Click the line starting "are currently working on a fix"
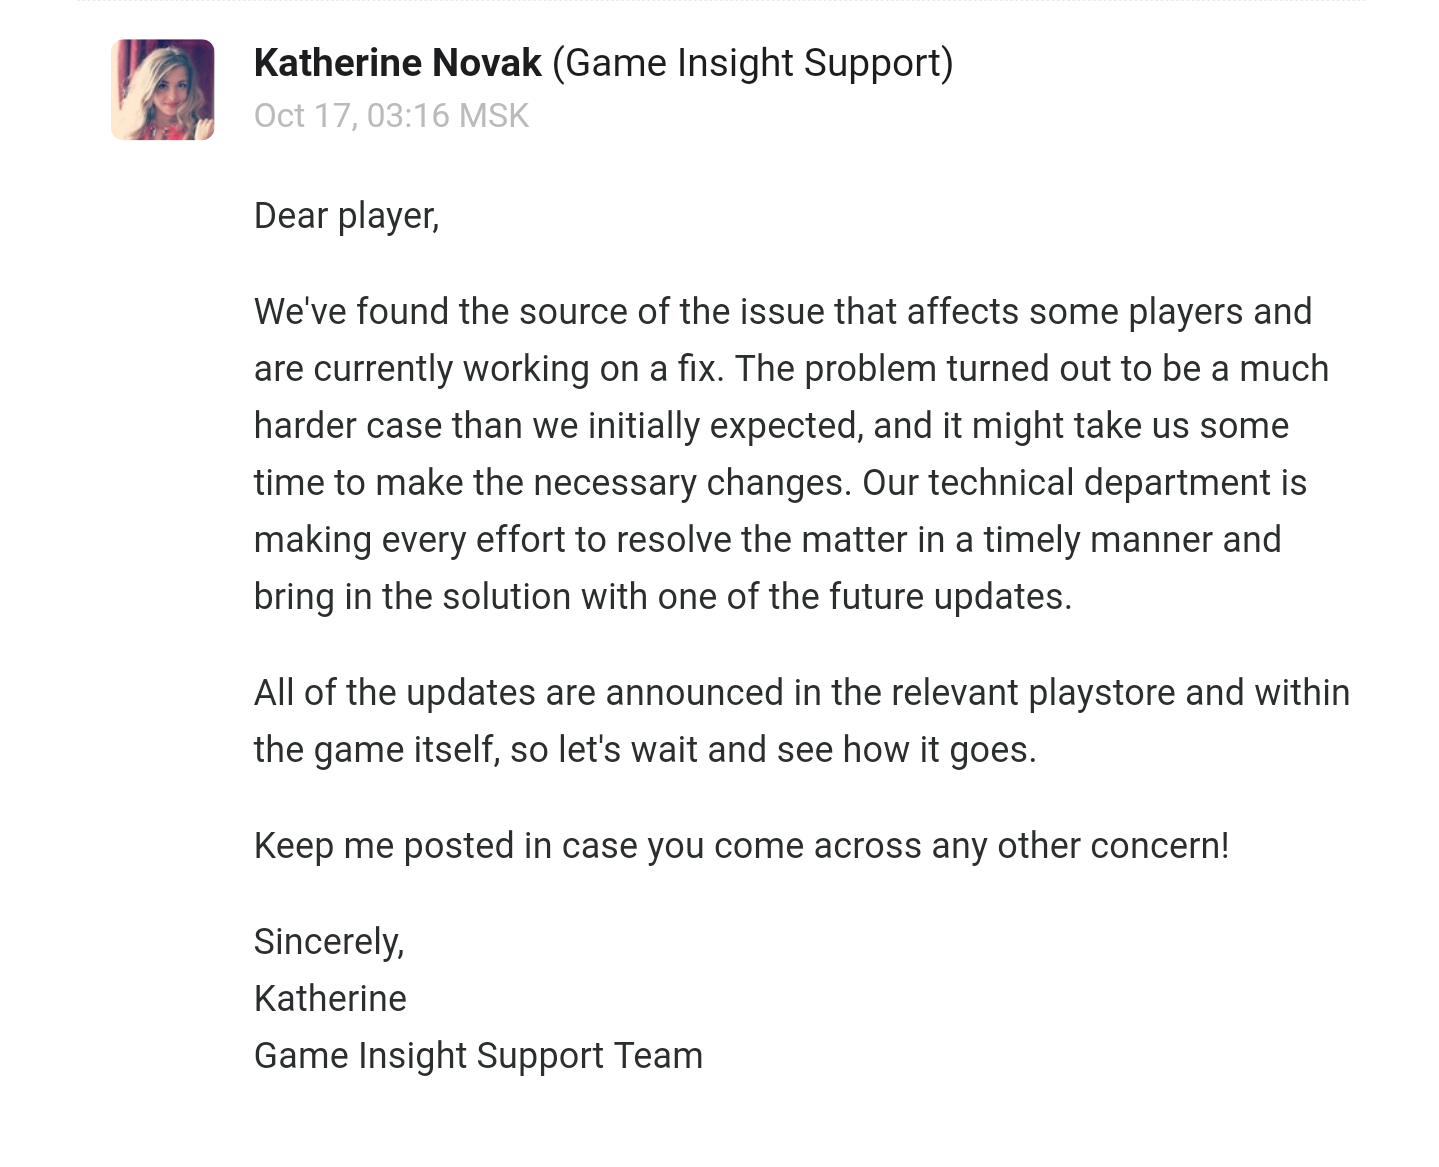 [x=791, y=369]
